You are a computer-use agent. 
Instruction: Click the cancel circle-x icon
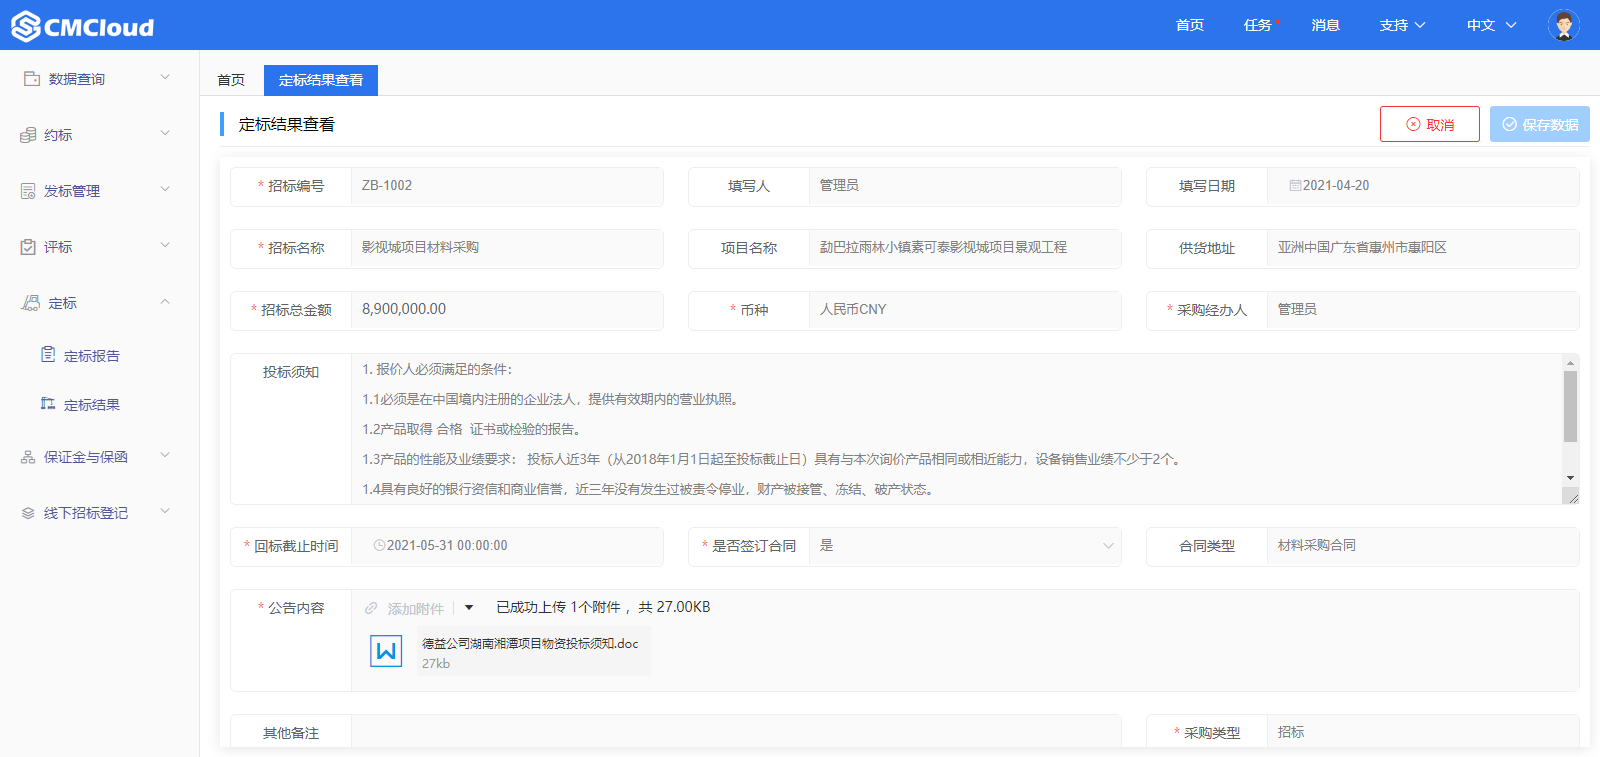(x=1413, y=124)
